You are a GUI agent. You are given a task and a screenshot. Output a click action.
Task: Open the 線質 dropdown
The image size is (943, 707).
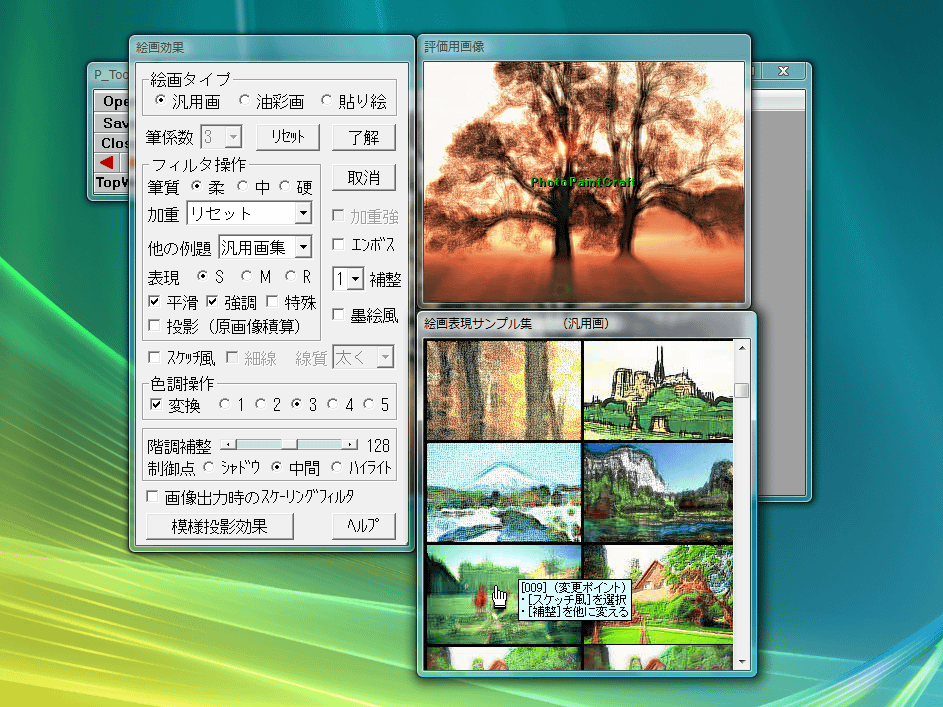coord(385,357)
